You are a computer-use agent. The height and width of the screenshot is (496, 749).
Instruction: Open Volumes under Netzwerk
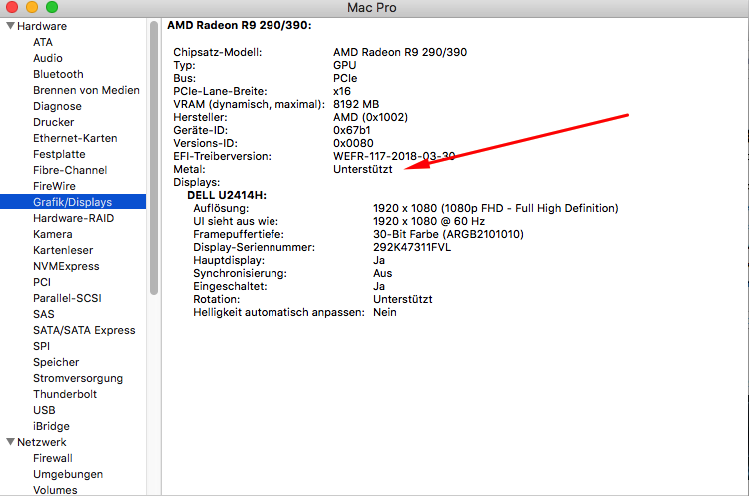click(55, 490)
